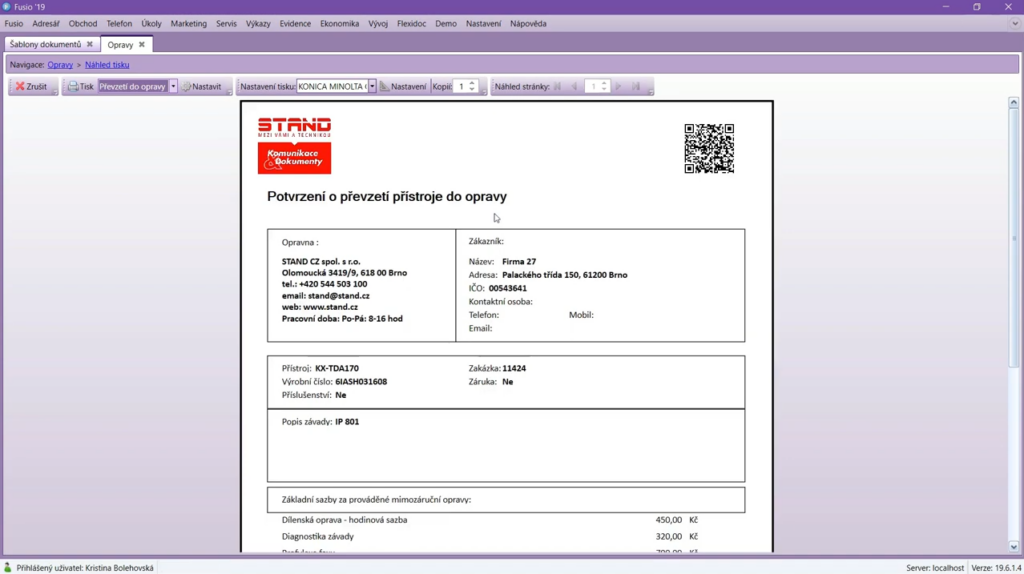1024x574 pixels.
Task: Click the Zrušit cancel button
Action: pos(31,87)
